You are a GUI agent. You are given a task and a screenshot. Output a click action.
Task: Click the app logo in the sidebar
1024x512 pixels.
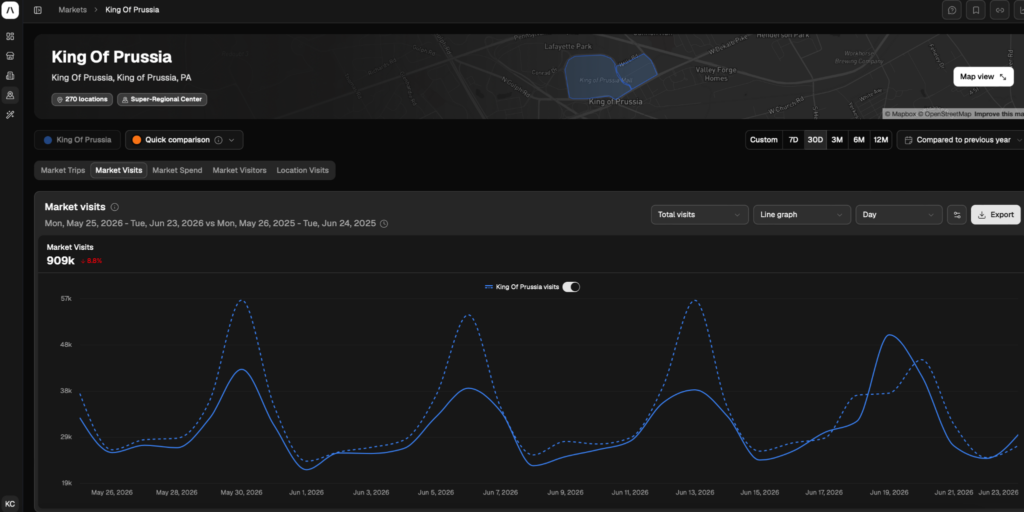(x=10, y=10)
